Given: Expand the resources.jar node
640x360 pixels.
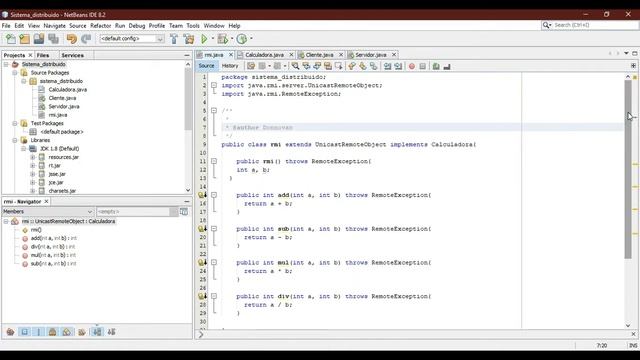Looking at the screenshot, I should pos(33,157).
